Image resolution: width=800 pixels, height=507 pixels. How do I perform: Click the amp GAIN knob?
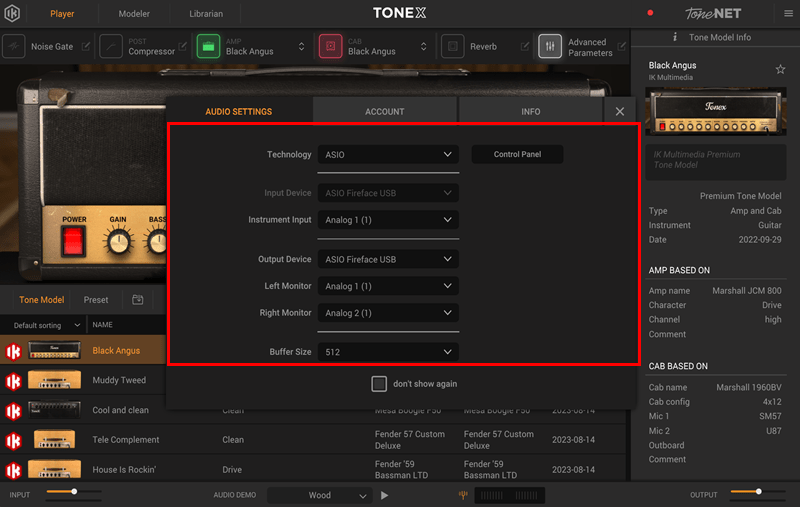[118, 242]
